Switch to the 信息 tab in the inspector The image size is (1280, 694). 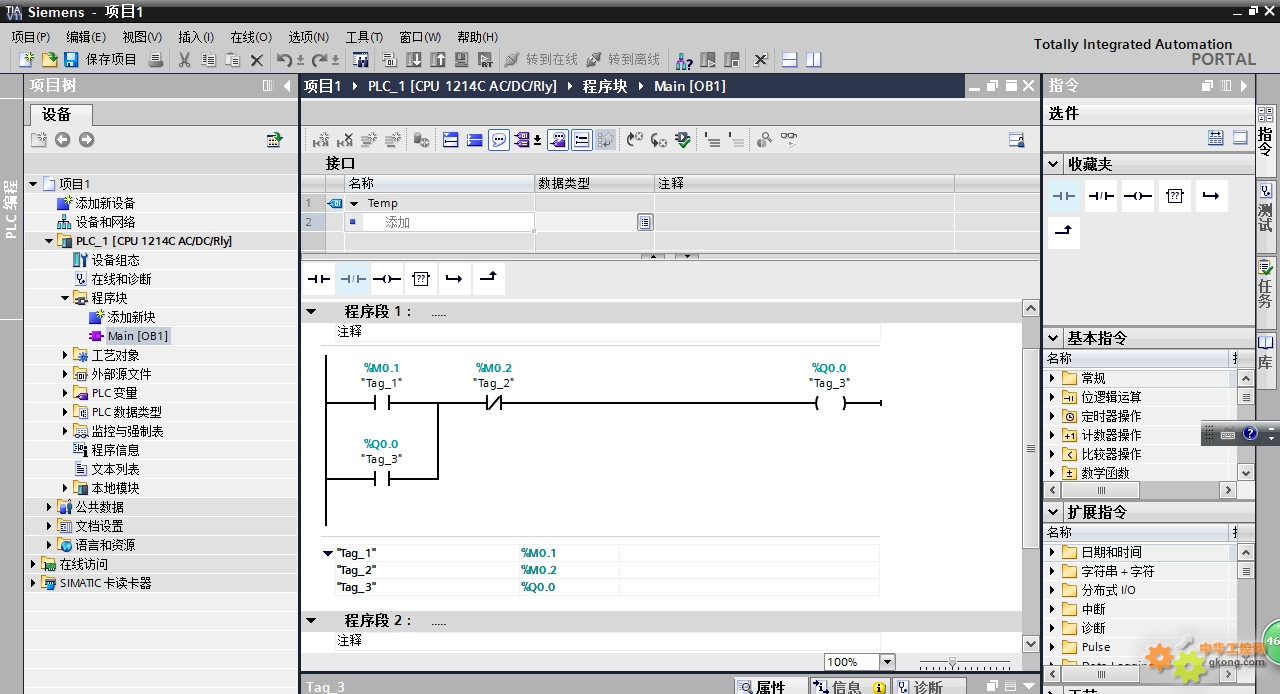(x=849, y=686)
